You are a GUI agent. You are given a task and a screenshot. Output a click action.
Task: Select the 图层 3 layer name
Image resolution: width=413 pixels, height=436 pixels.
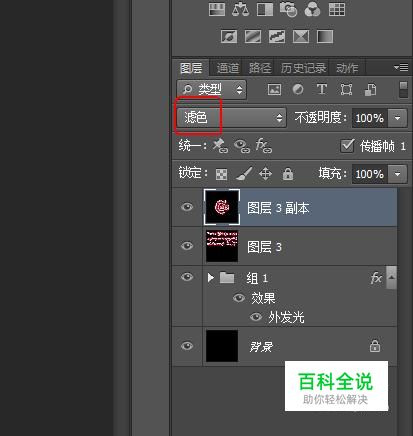coord(265,247)
